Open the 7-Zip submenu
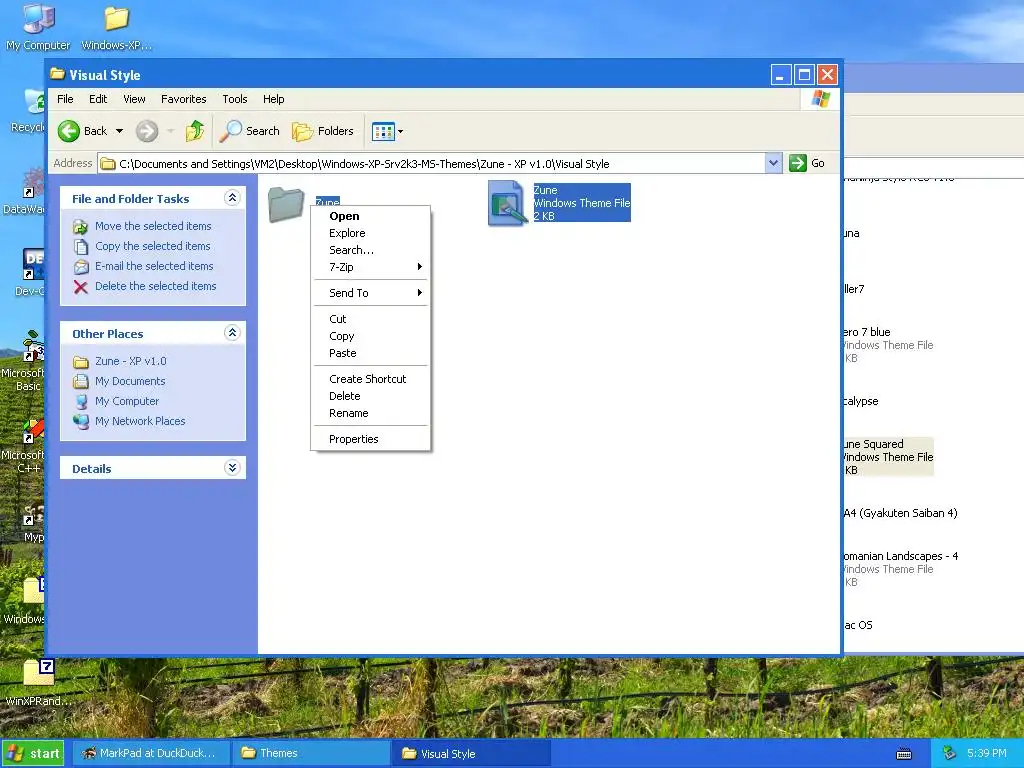The height and width of the screenshot is (768, 1024). click(x=370, y=267)
